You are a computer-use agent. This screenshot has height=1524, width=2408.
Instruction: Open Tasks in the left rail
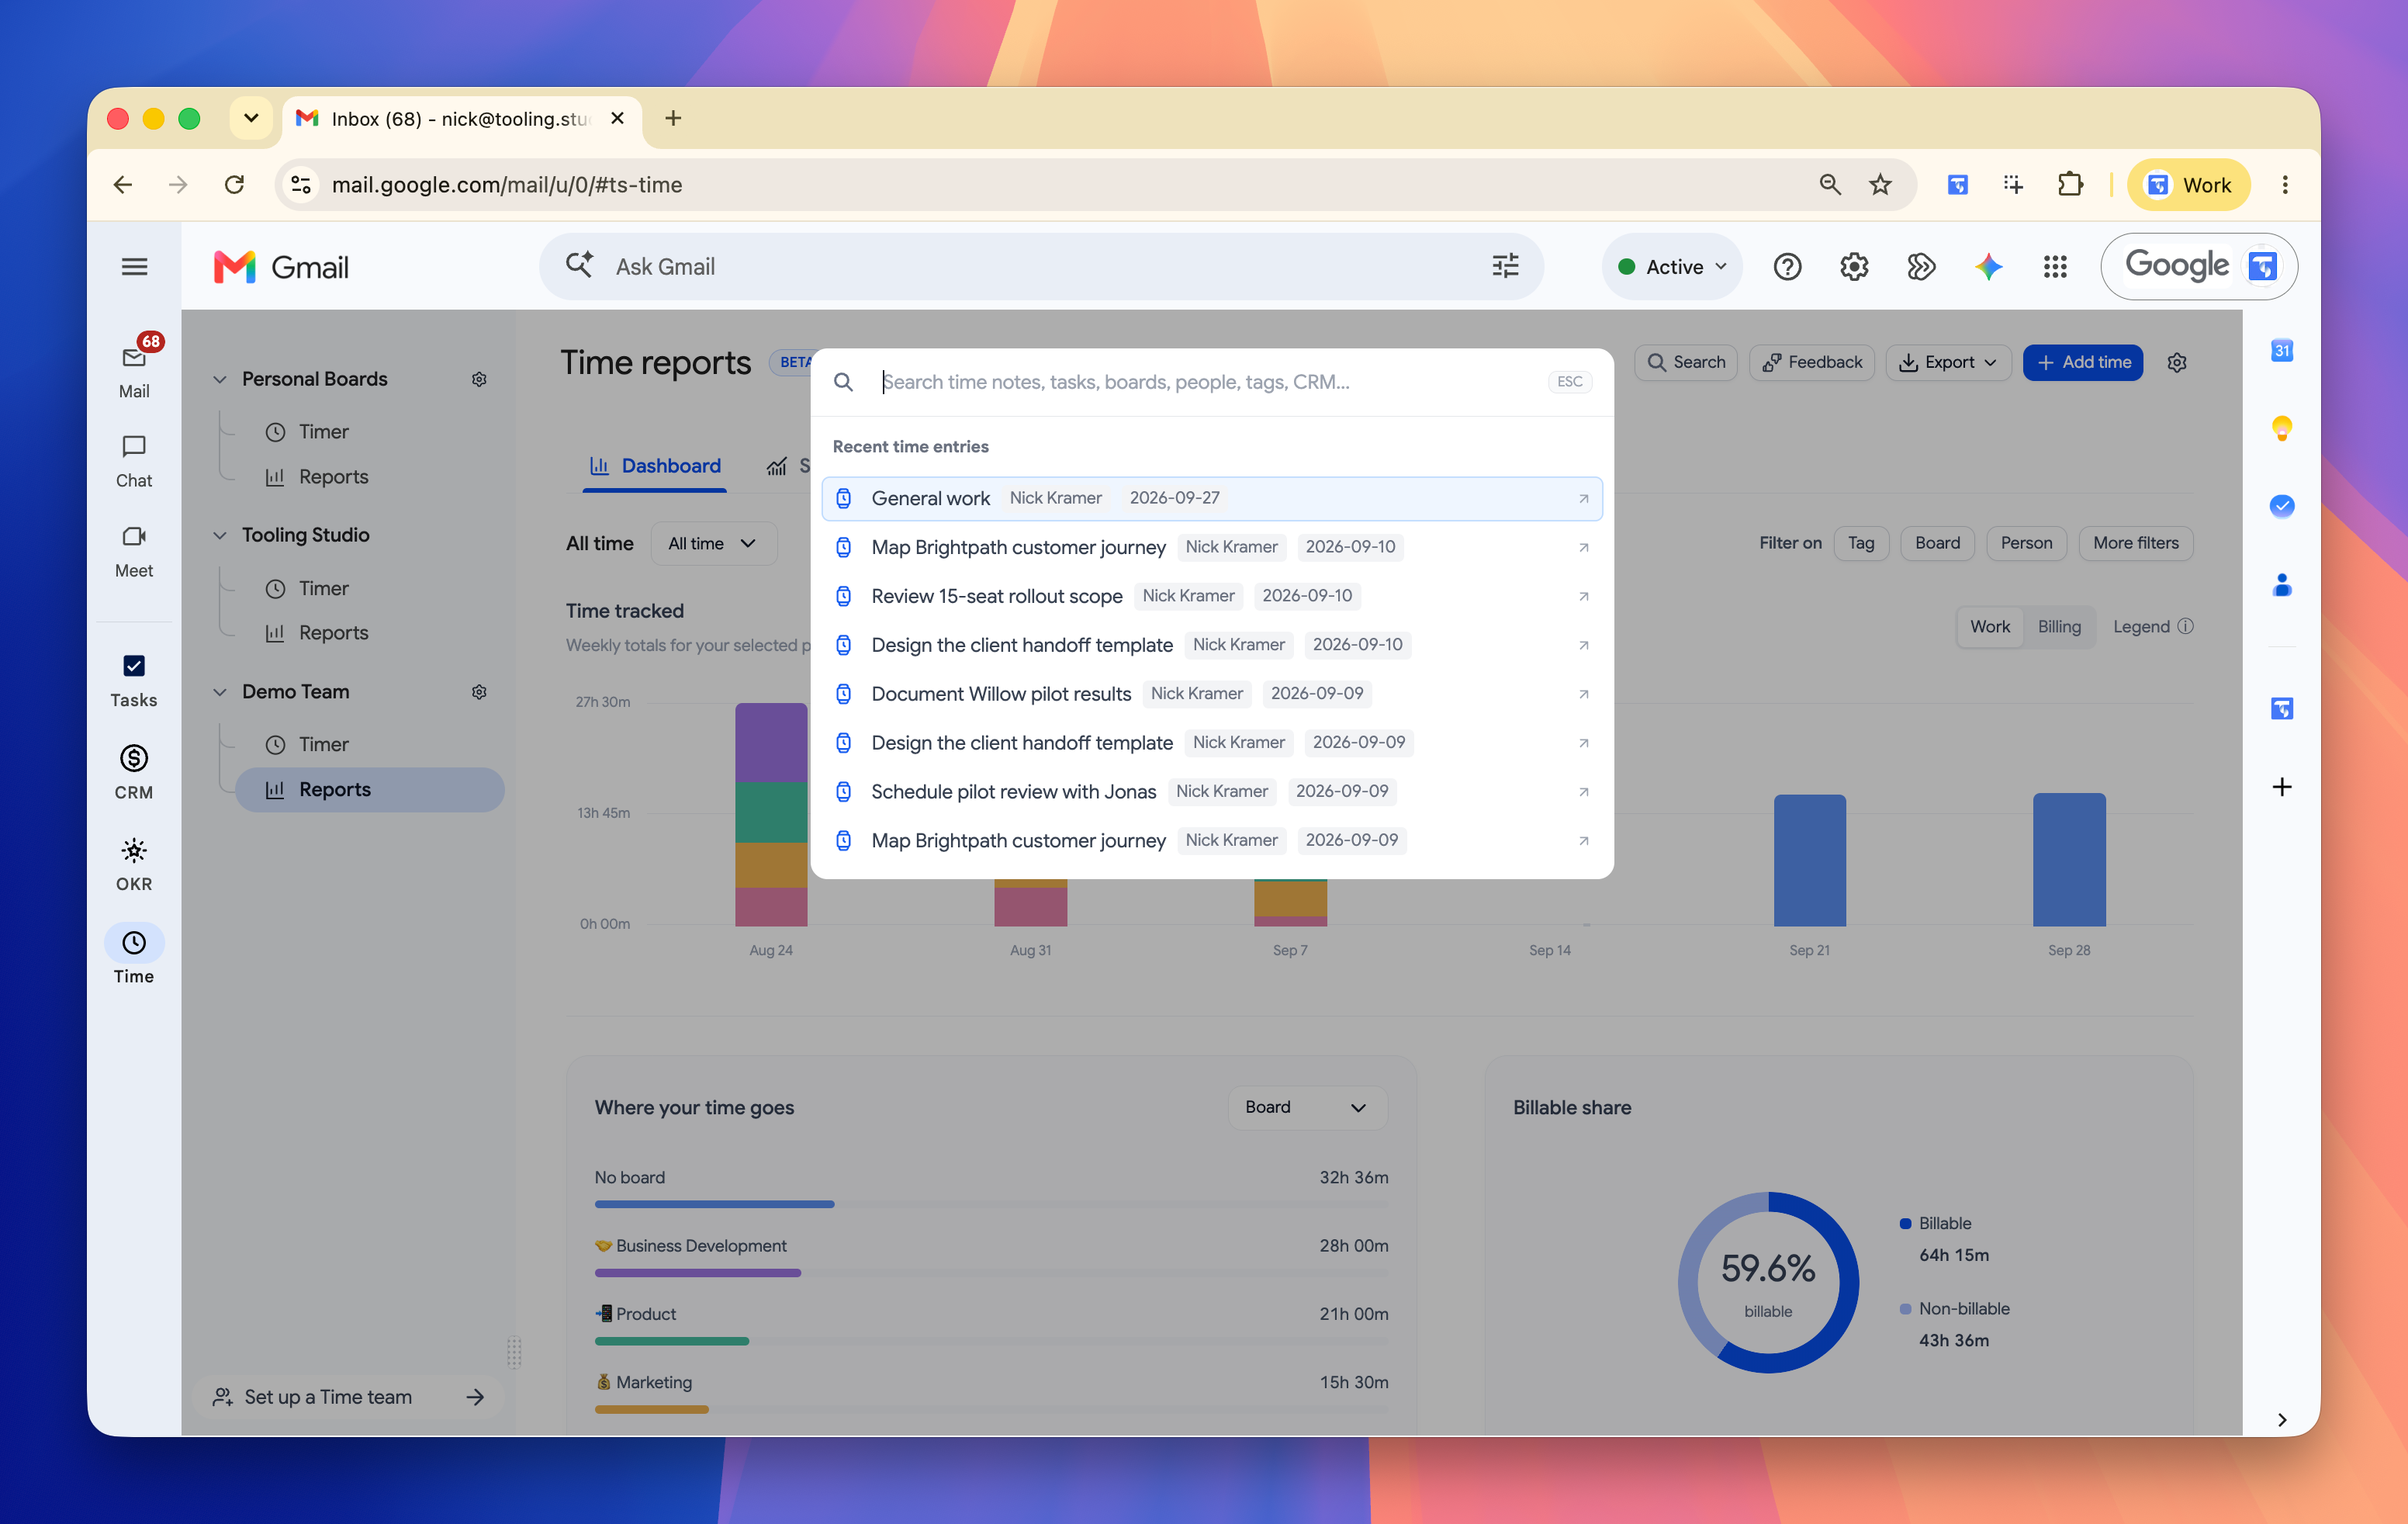pyautogui.click(x=134, y=681)
